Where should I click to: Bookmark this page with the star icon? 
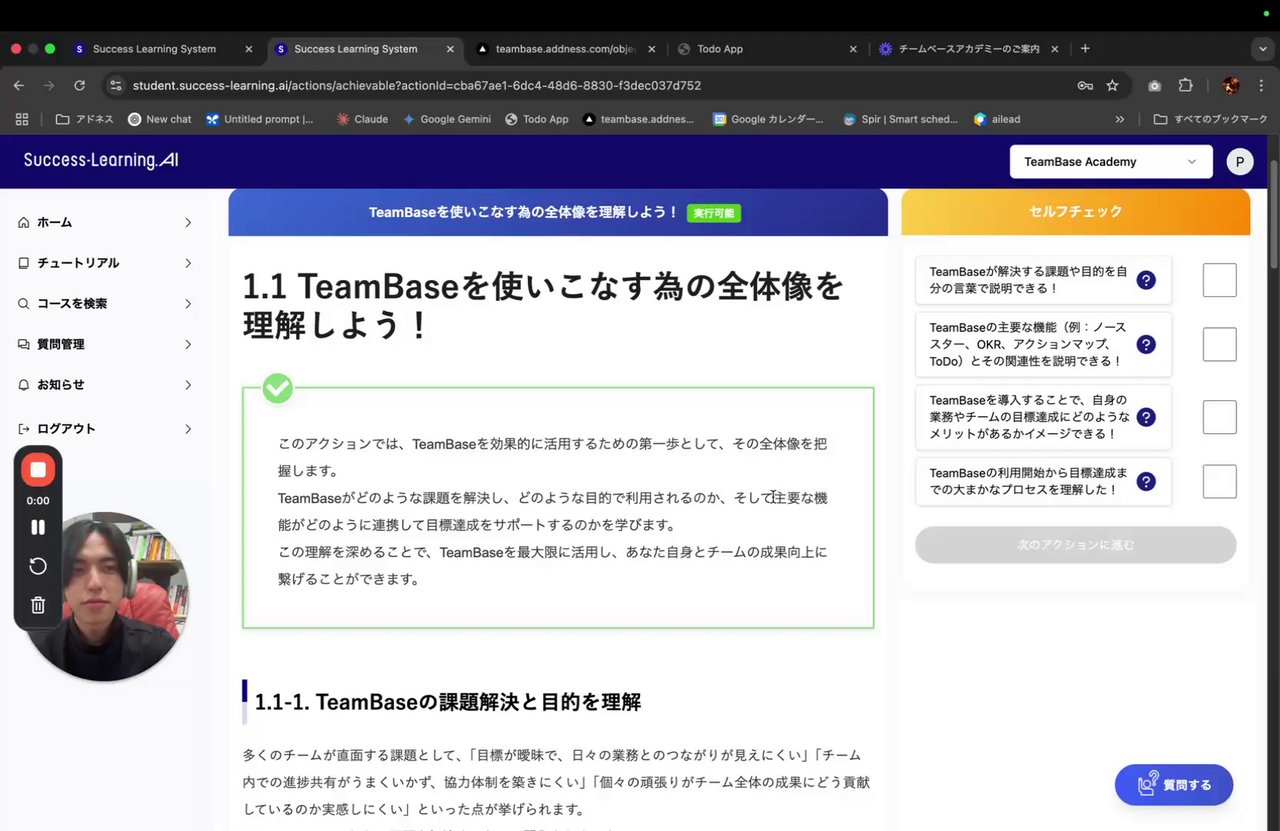(x=1112, y=86)
